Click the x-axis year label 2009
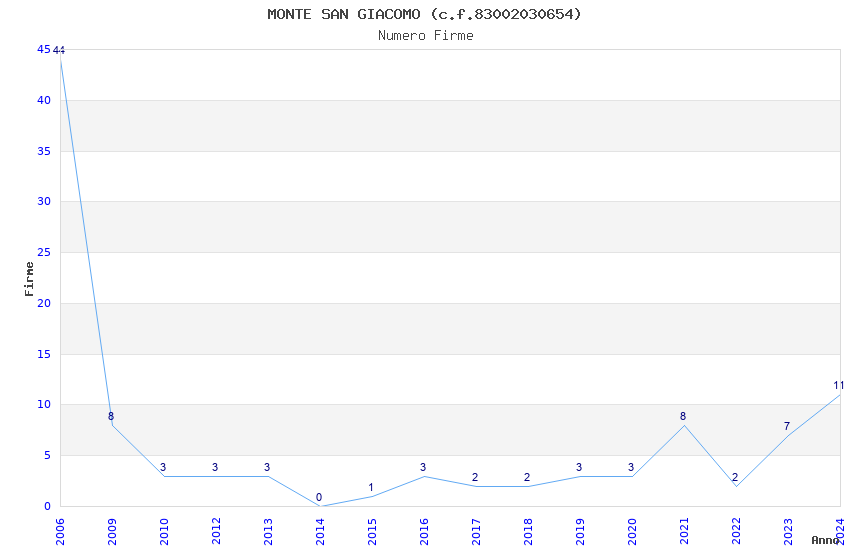Image resolution: width=850 pixels, height=550 pixels. (112, 532)
